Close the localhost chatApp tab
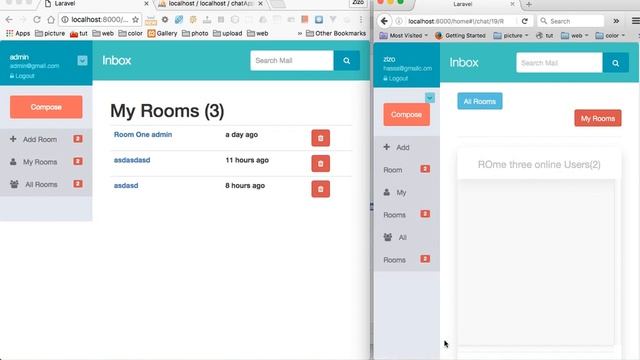The height and width of the screenshot is (360, 640). [x=260, y=4]
